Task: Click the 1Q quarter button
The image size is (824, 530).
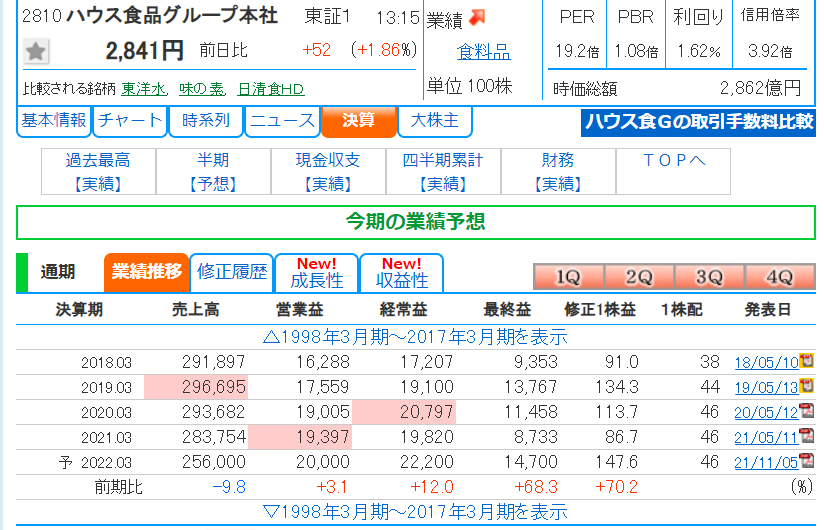Action: 568,277
